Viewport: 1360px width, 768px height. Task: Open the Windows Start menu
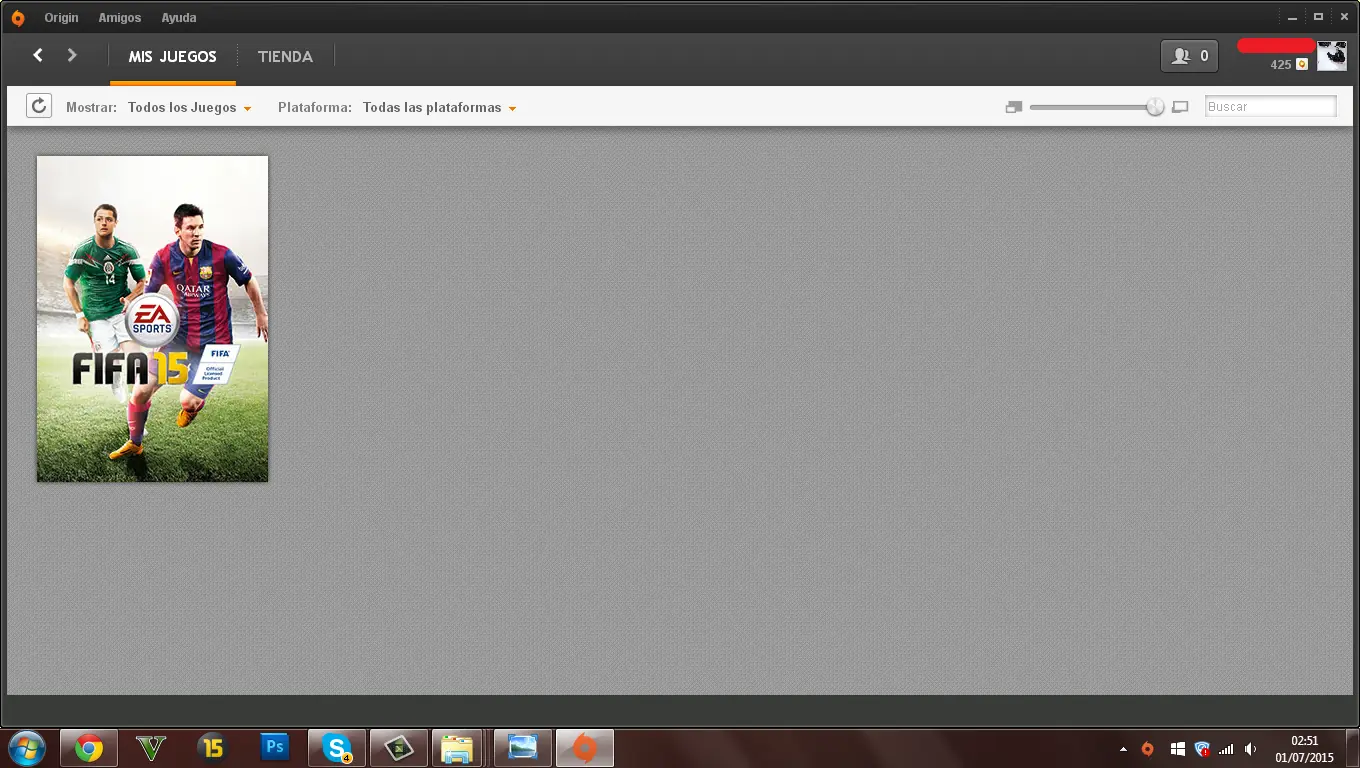click(x=26, y=748)
